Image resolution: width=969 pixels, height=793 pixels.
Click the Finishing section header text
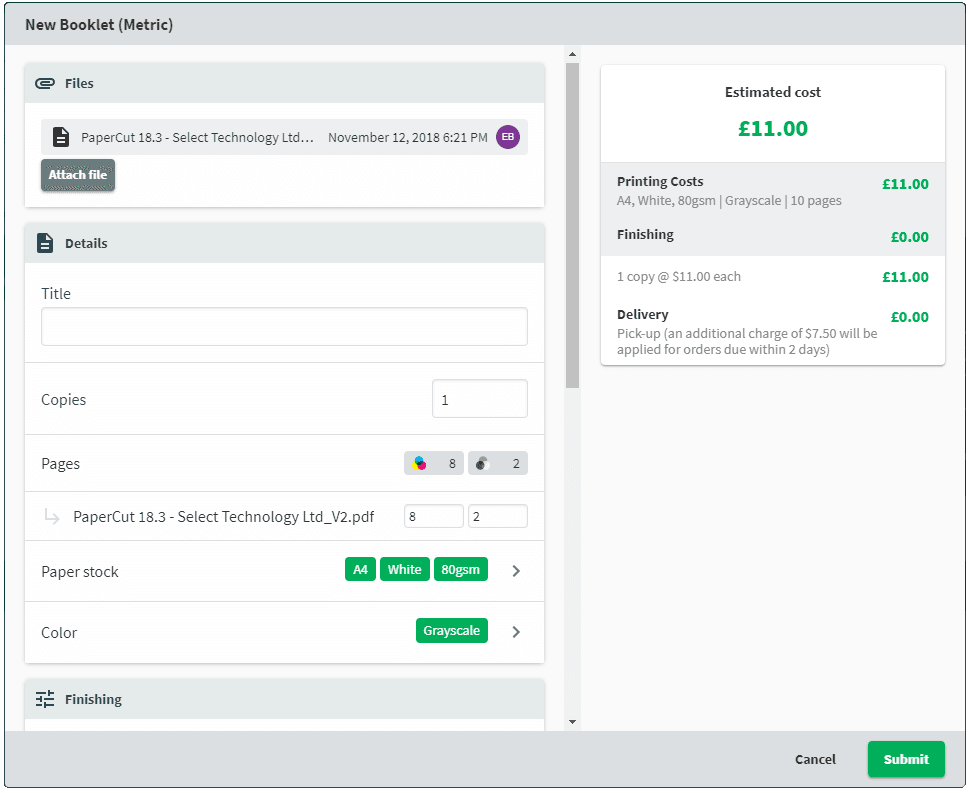pos(93,699)
